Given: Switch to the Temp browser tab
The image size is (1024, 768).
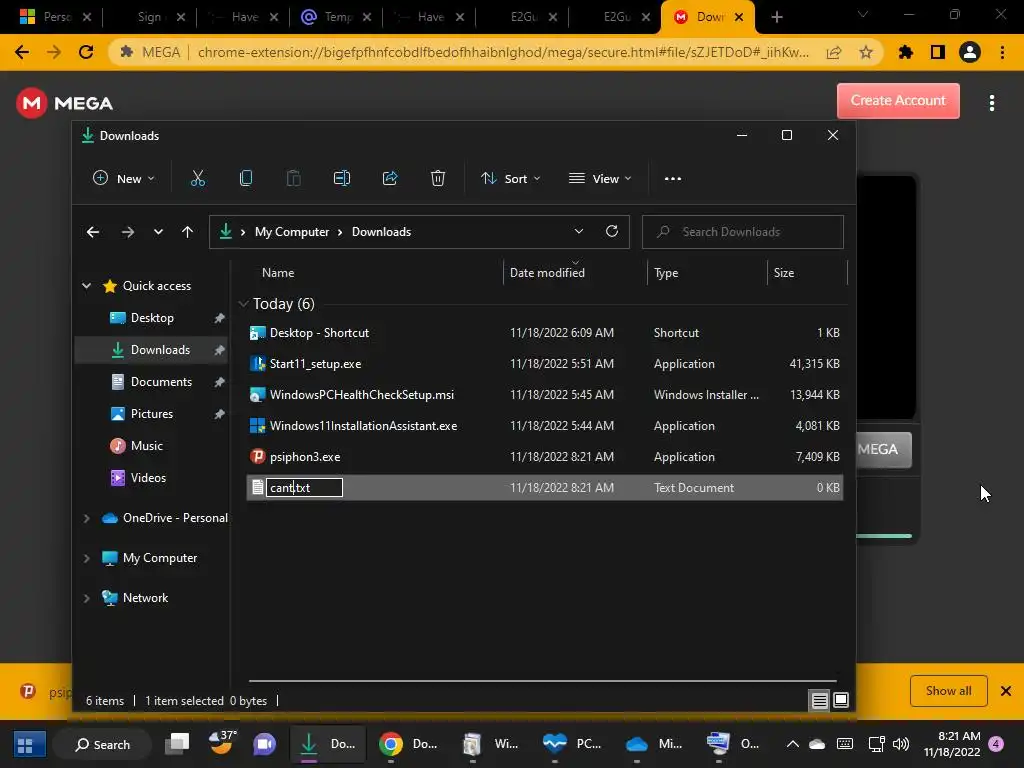Looking at the screenshot, I should tap(335, 17).
